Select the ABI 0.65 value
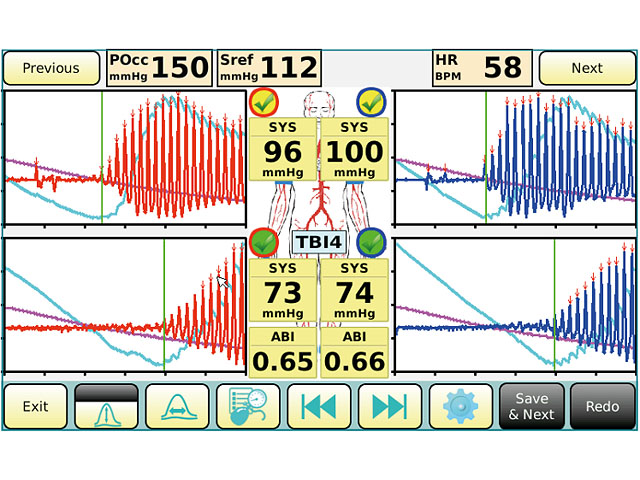Viewport: 640px width, 480px height. click(x=282, y=353)
